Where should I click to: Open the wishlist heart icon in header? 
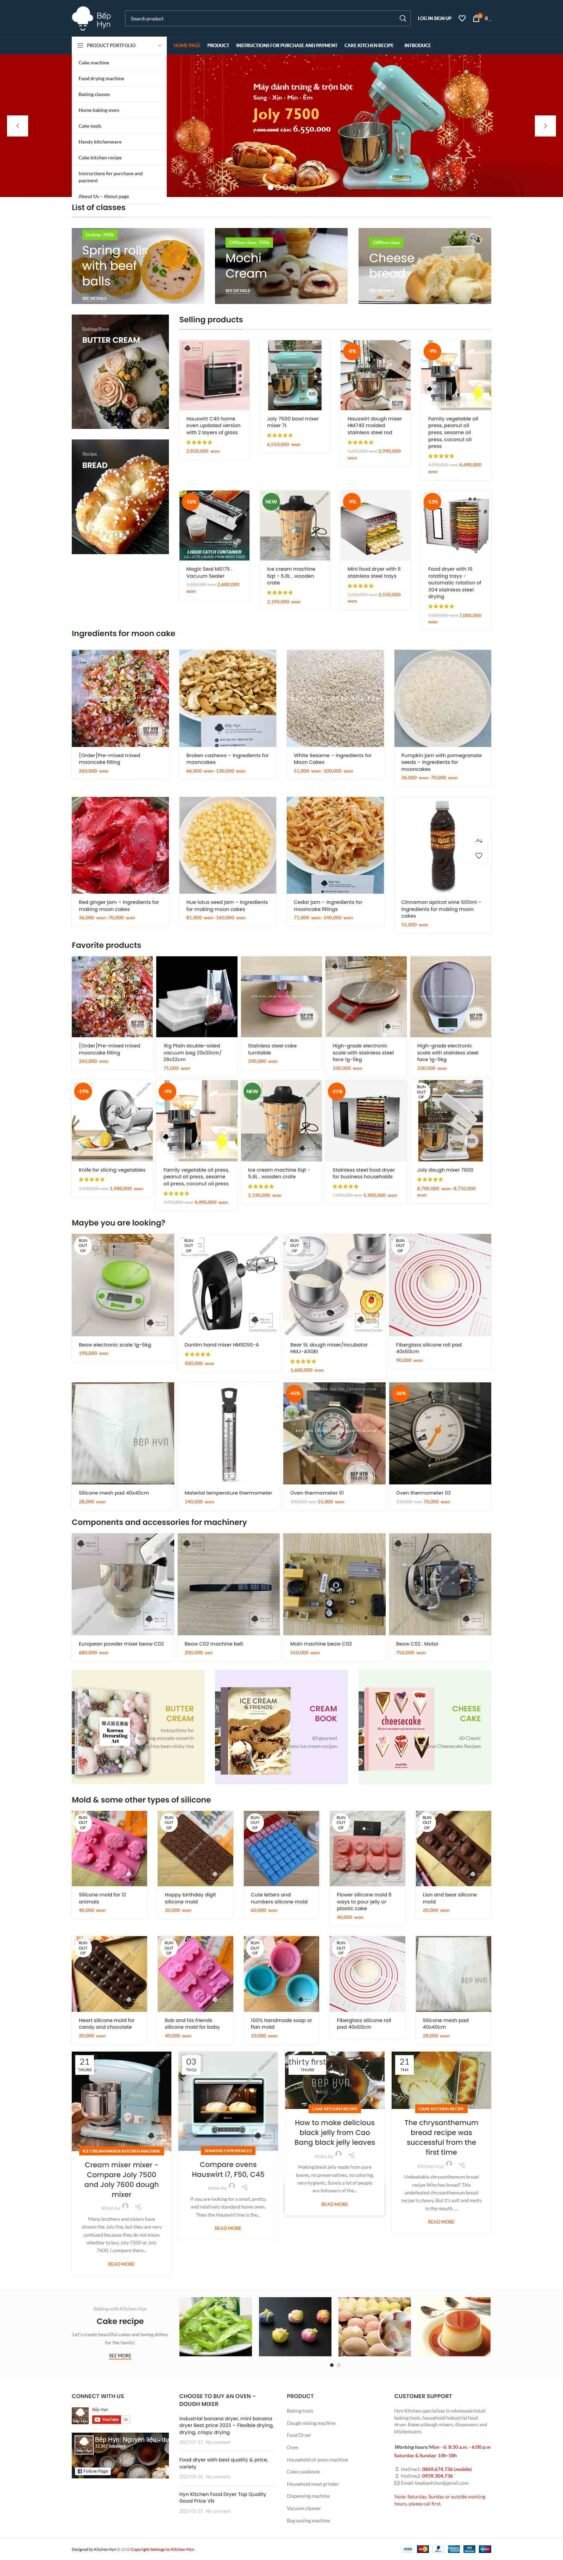click(x=462, y=18)
